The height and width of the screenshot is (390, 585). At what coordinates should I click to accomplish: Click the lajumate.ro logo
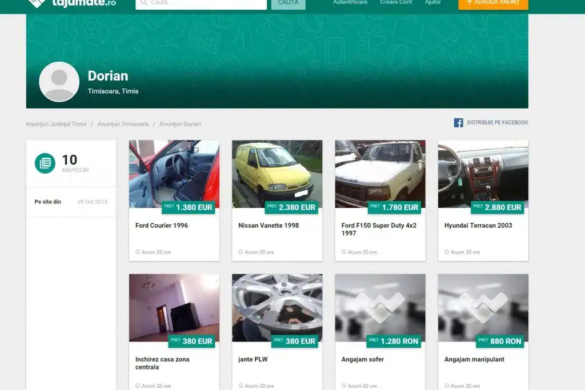tap(72, 3)
